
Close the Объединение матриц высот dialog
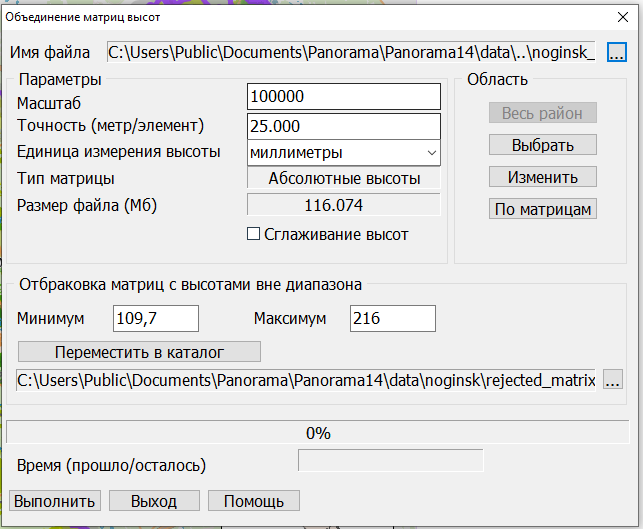[622, 17]
